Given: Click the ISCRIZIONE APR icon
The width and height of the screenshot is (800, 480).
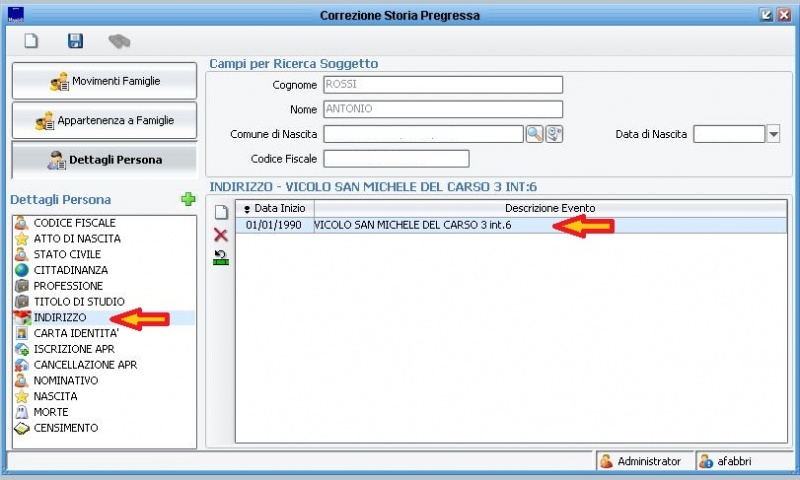Looking at the screenshot, I should pyautogui.click(x=21, y=349).
